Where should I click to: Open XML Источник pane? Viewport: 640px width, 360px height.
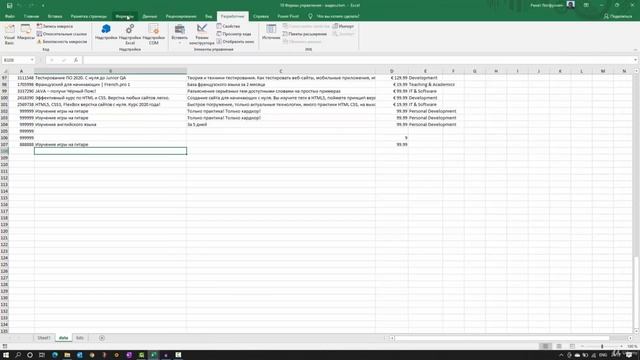271,32
